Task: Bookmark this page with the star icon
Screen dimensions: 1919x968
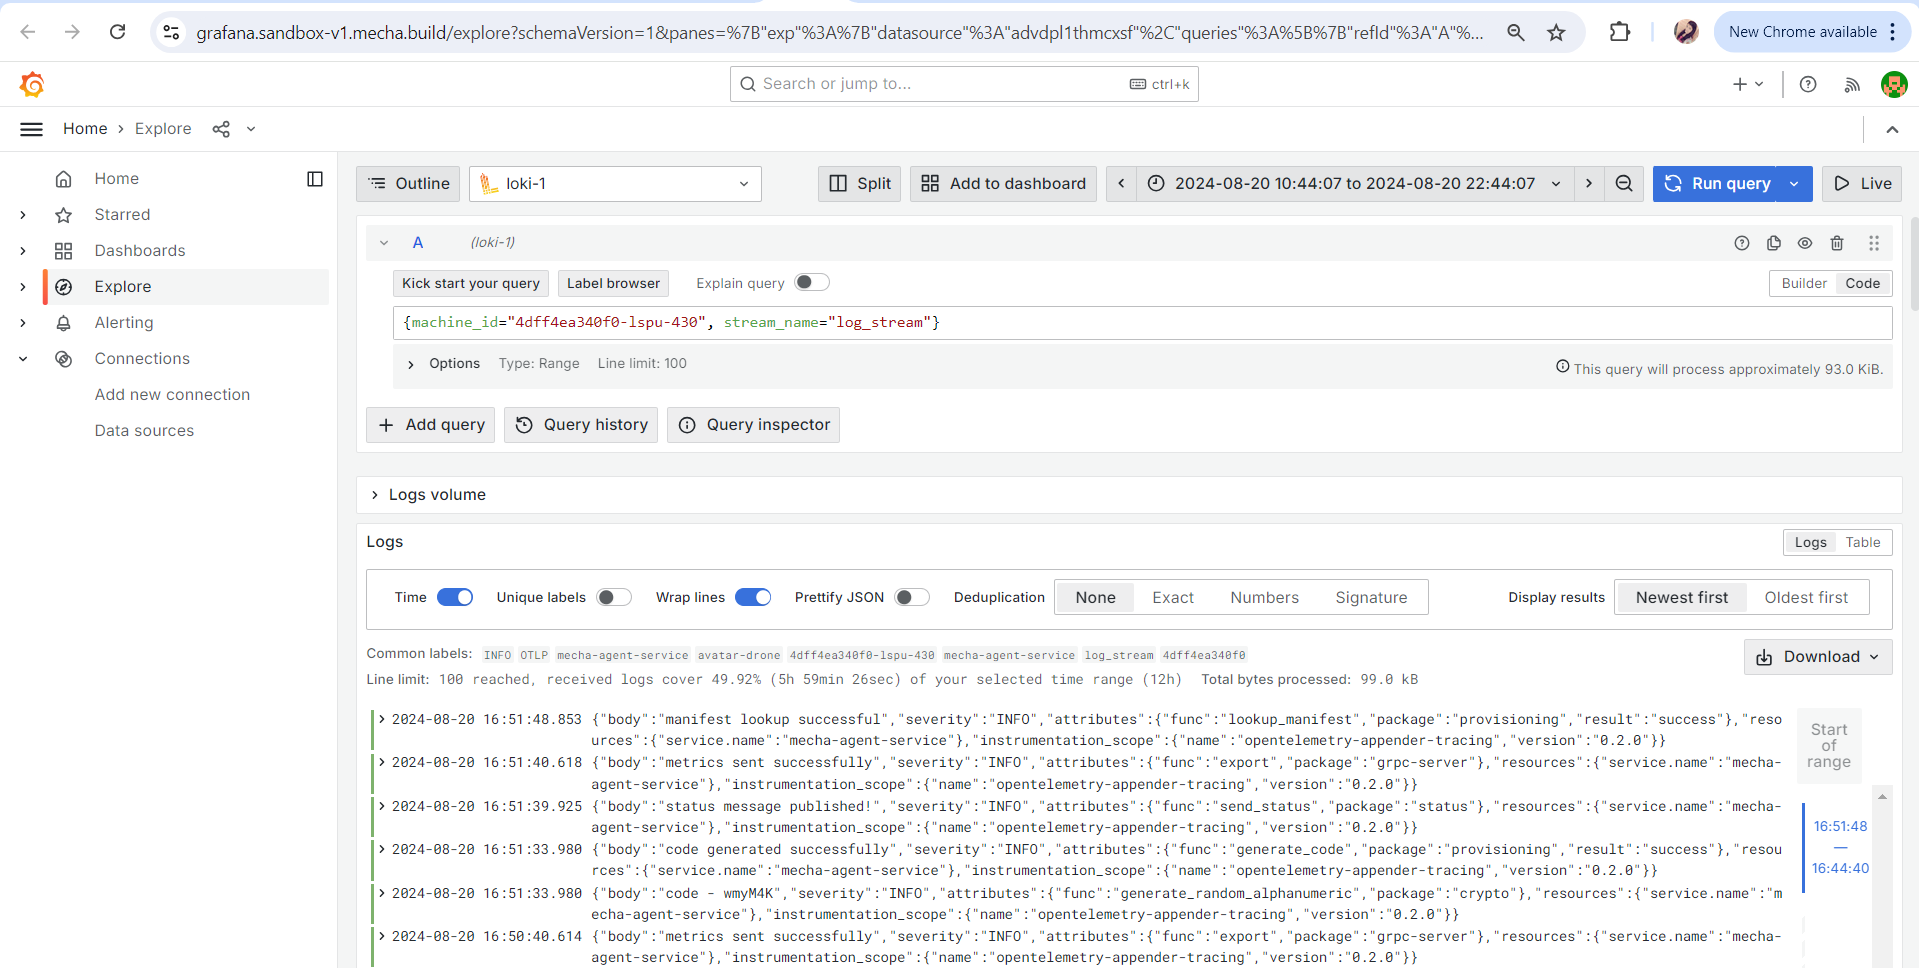Action: pyautogui.click(x=1556, y=32)
